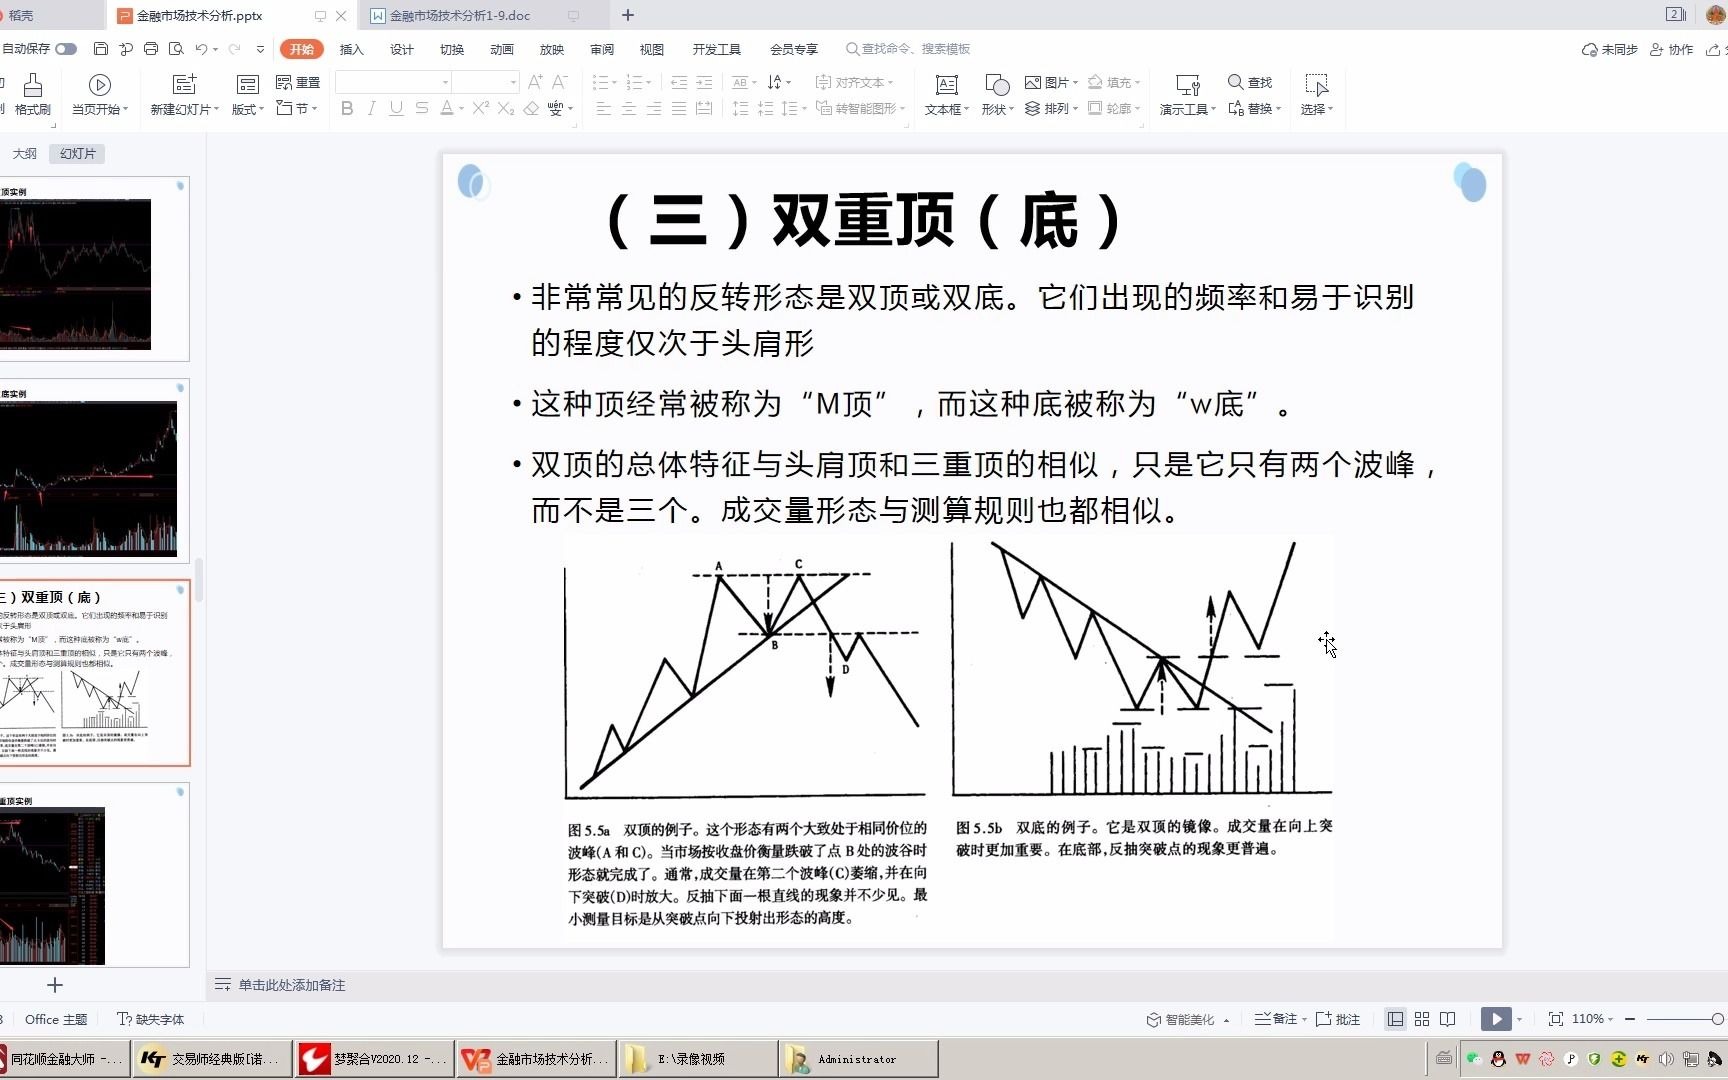Click the bullet list icon
The height and width of the screenshot is (1080, 1728).
pos(601,82)
